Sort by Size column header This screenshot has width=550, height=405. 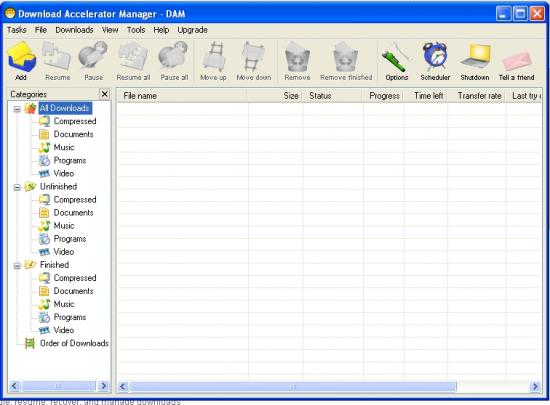tap(274, 96)
